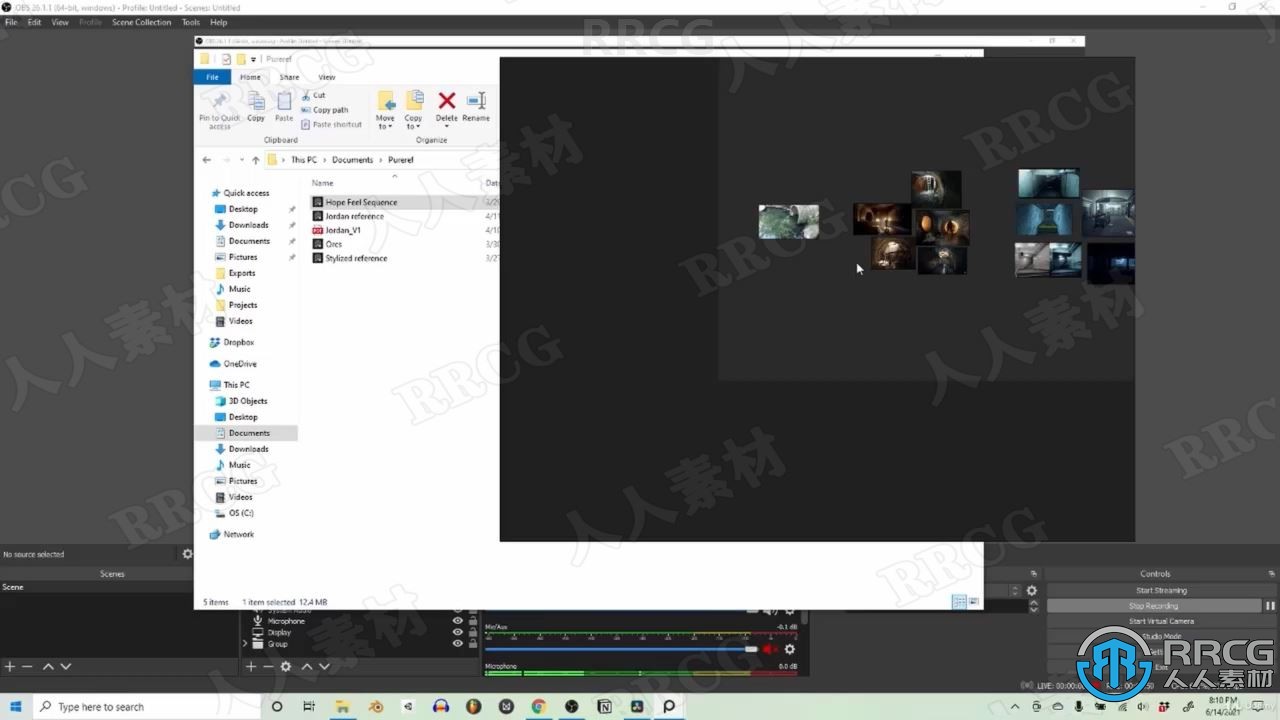Open Notion from the taskbar
This screenshot has height=720, width=1280.
(x=604, y=706)
